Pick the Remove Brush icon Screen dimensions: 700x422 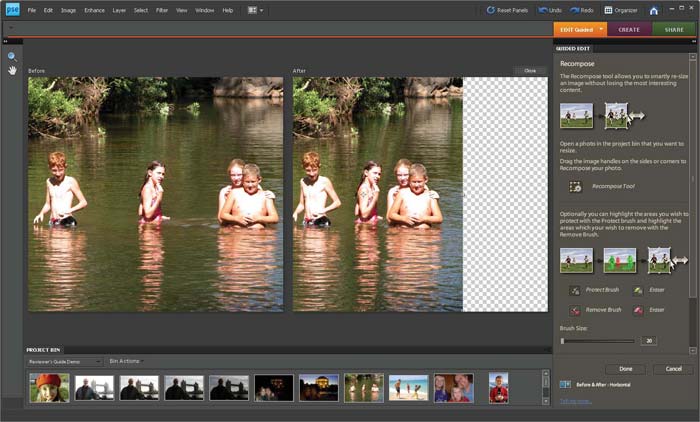click(575, 310)
